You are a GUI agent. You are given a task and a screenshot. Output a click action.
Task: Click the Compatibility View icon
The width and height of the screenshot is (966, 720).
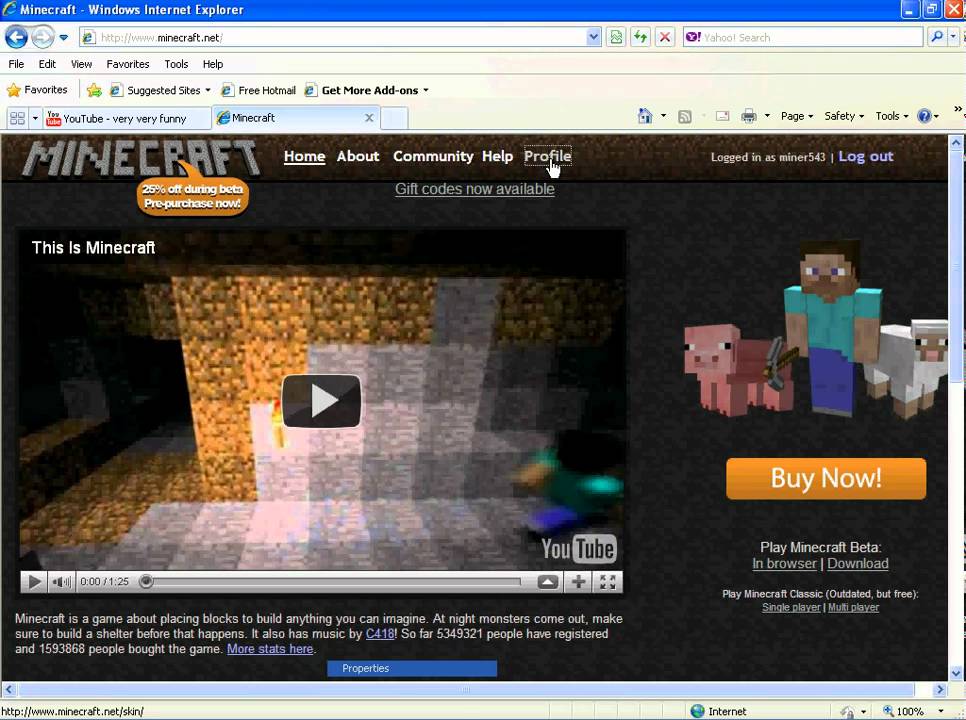coord(616,38)
